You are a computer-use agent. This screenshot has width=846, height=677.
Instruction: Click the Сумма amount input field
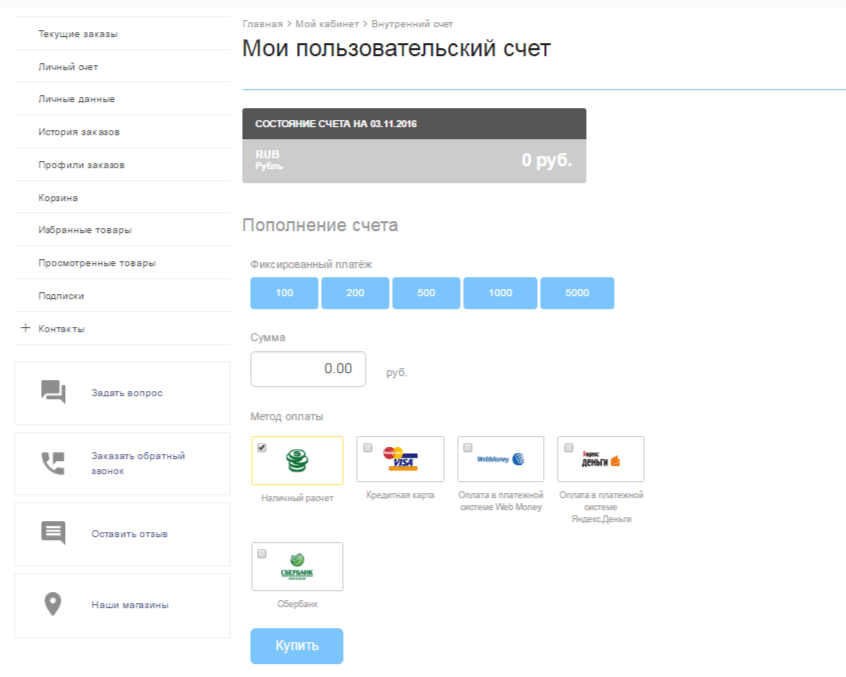(x=308, y=369)
